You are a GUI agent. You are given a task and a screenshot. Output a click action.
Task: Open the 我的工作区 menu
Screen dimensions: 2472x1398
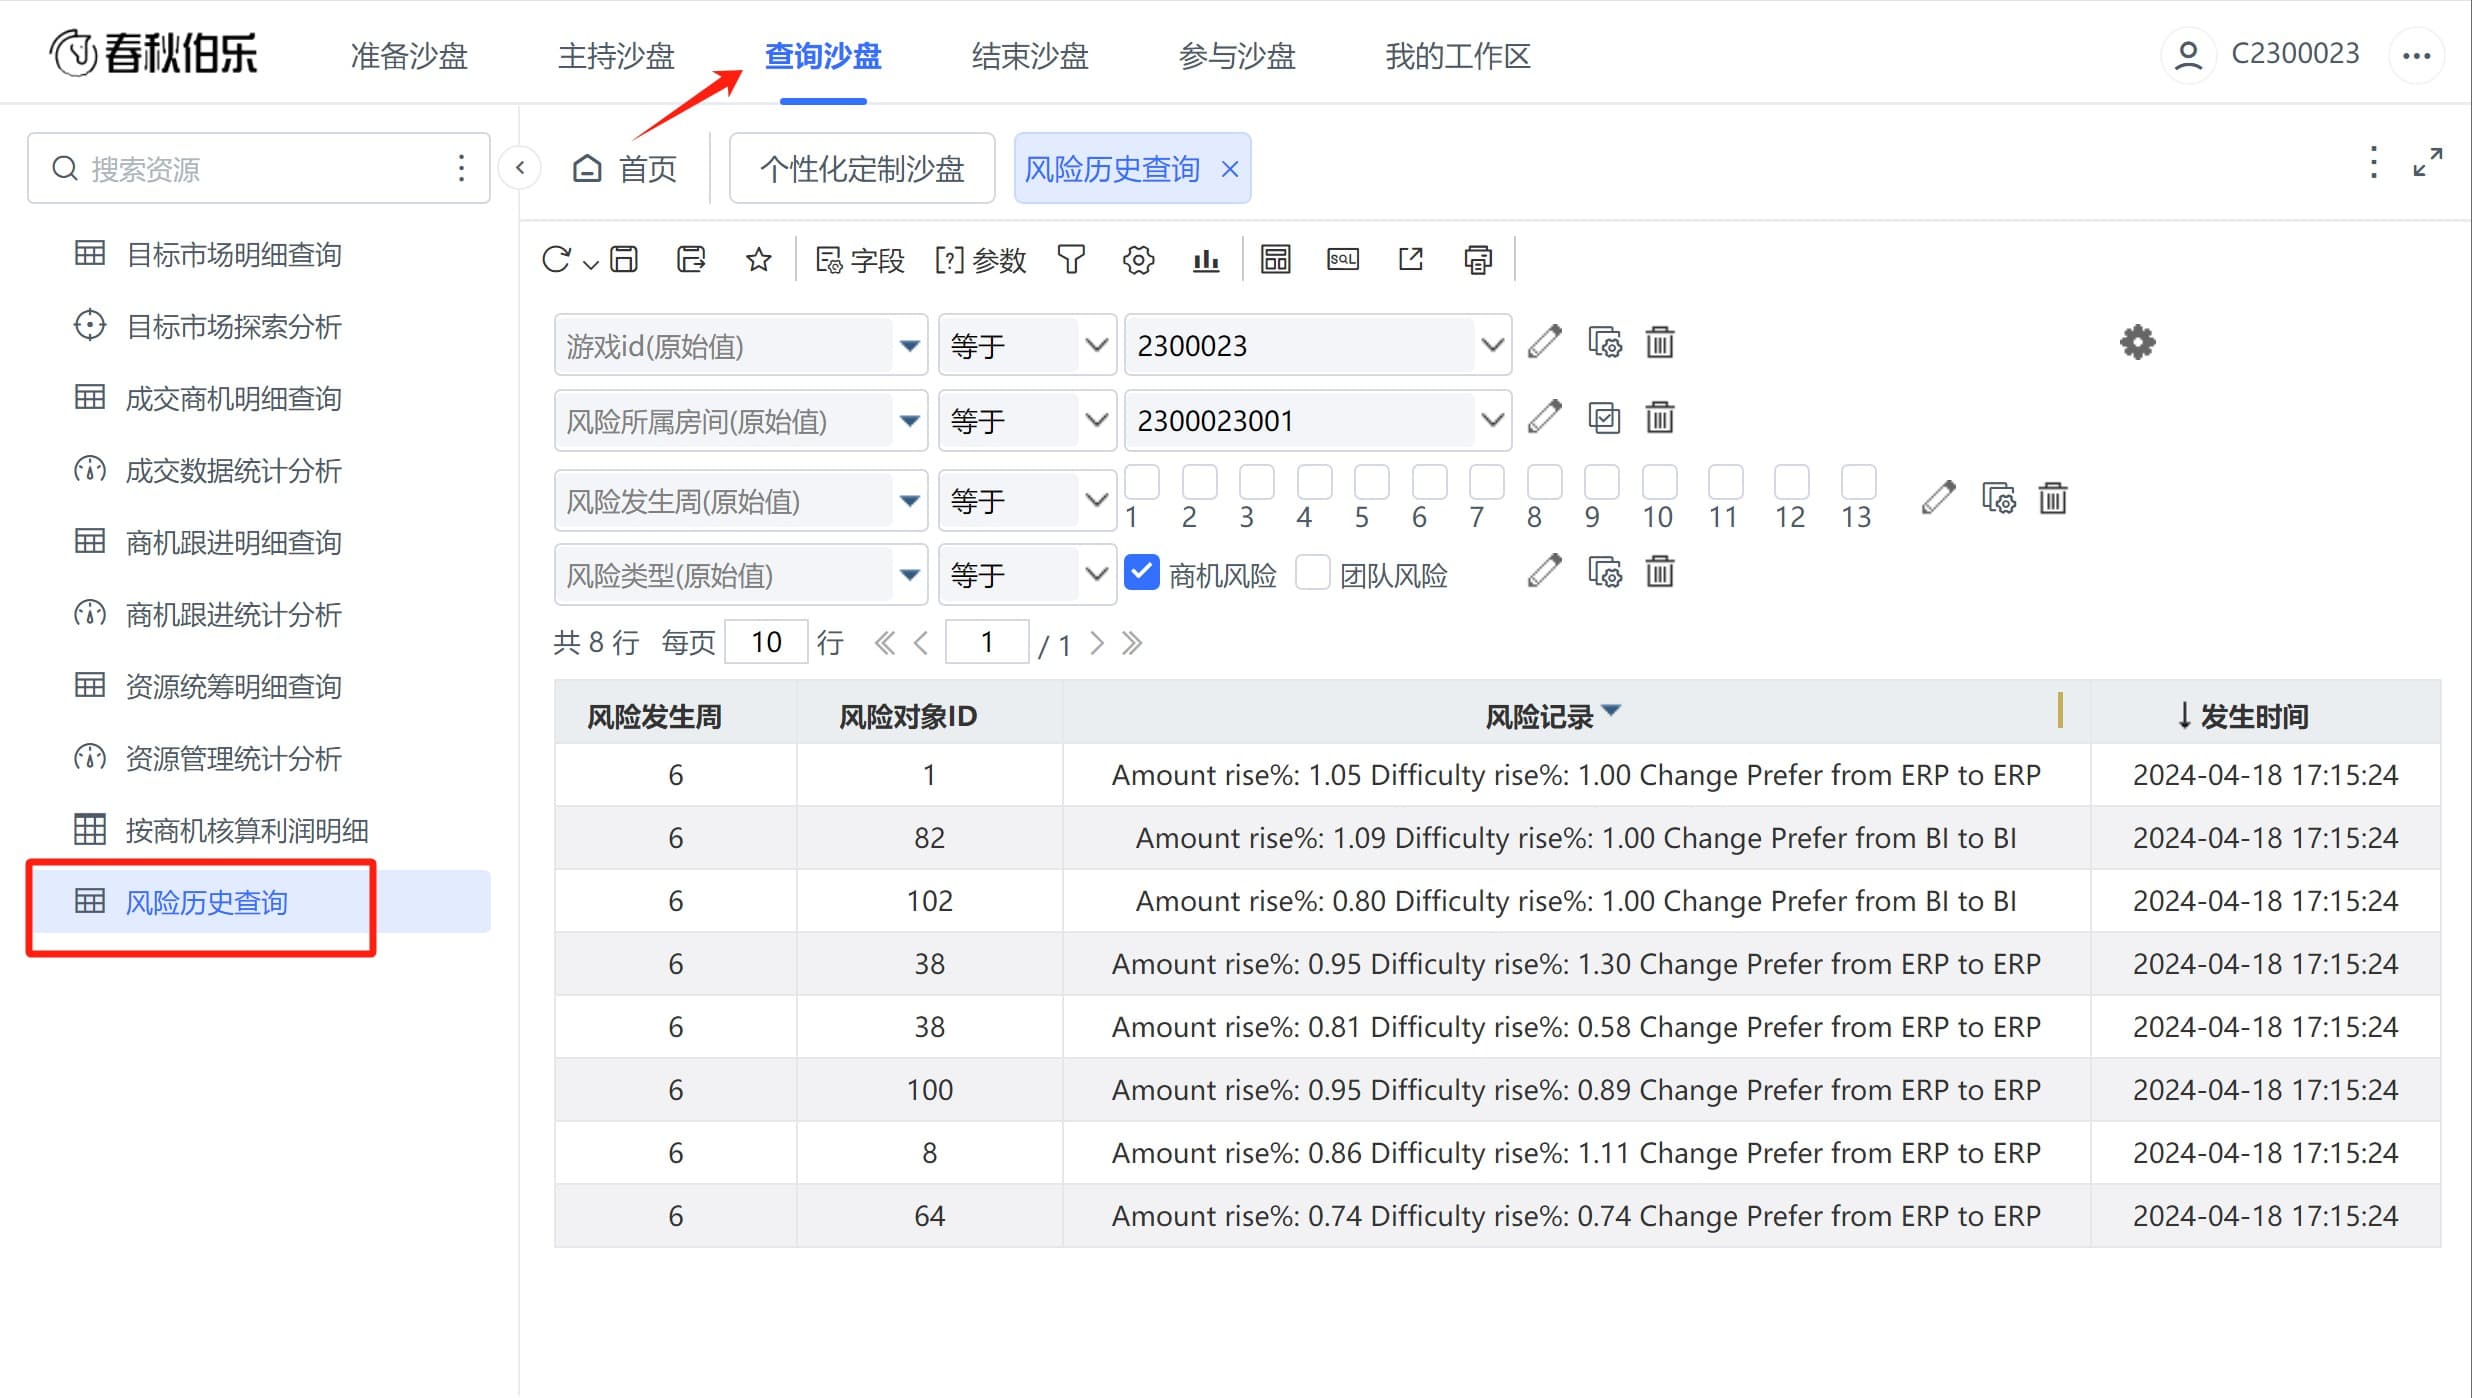coord(1458,56)
